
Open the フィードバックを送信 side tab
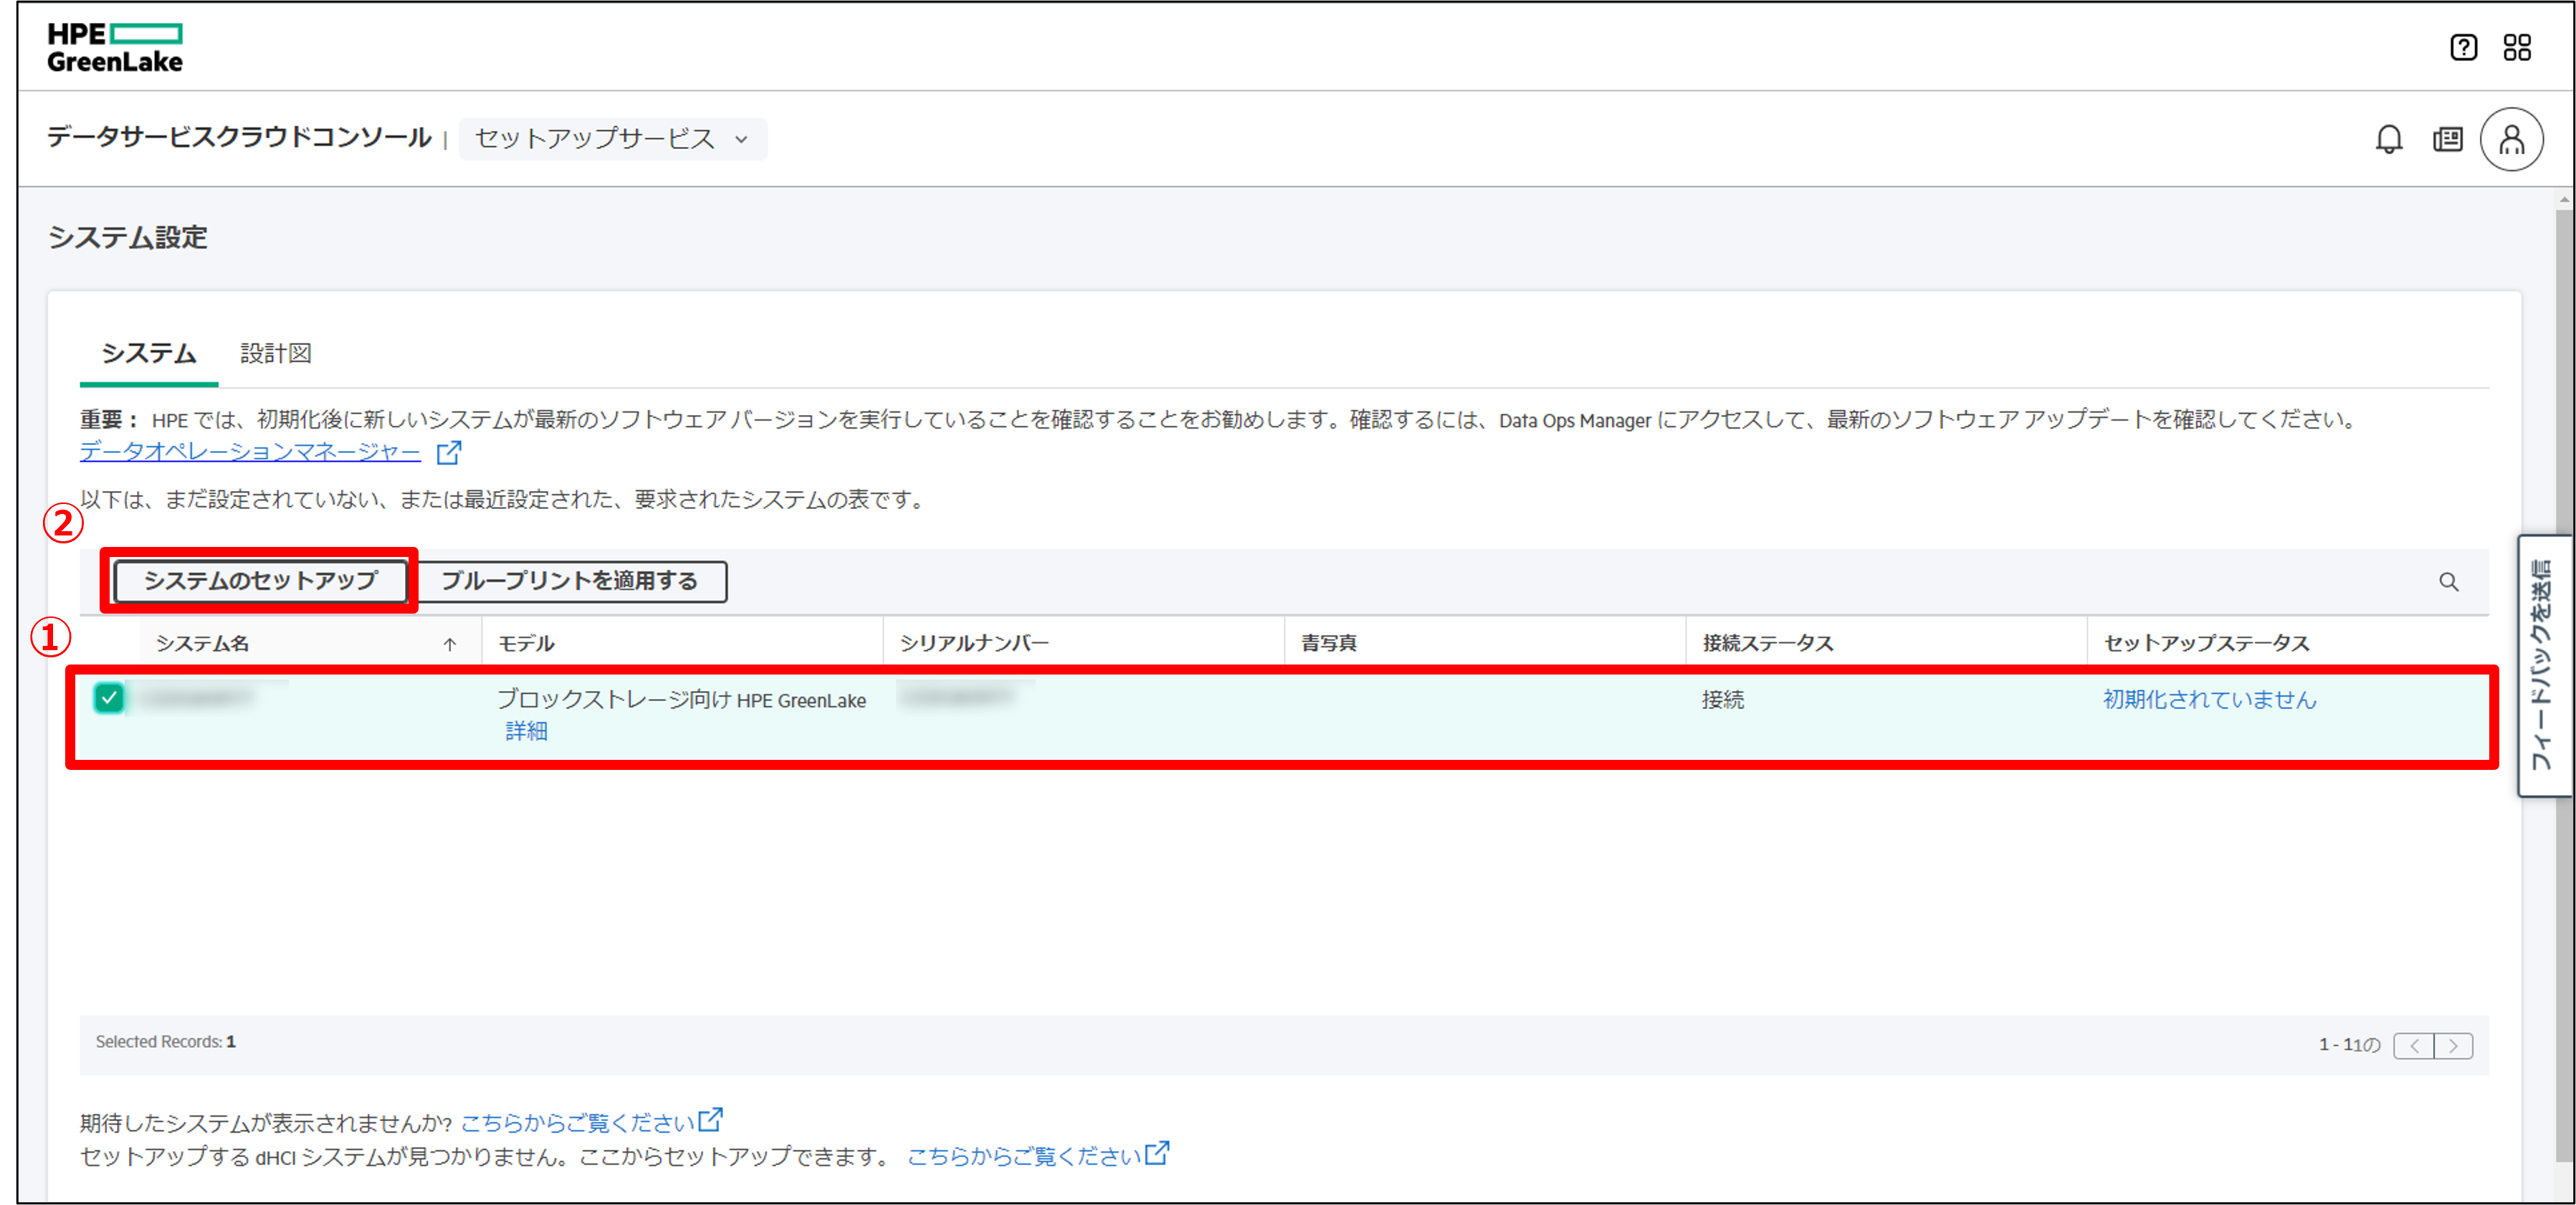pyautogui.click(x=2544, y=665)
